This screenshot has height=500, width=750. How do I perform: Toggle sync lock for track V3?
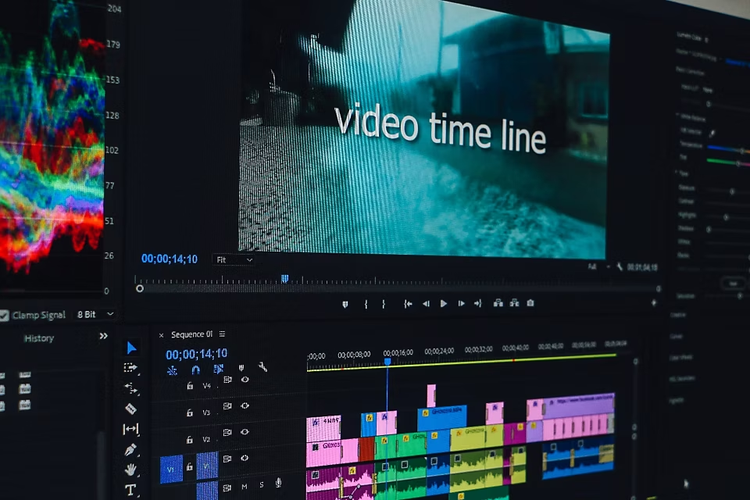pos(227,406)
